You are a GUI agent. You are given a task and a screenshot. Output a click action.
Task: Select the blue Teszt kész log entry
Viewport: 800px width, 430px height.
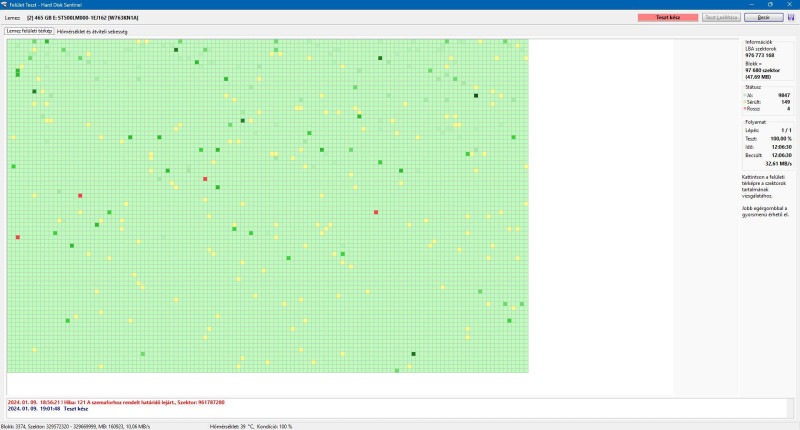[x=48, y=409]
